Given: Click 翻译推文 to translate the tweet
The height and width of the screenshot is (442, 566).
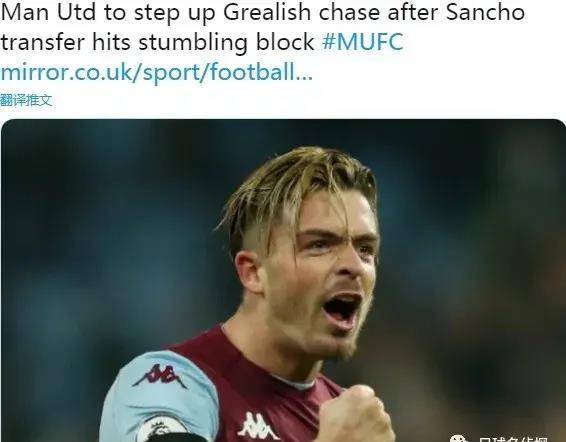Looking at the screenshot, I should click(x=26, y=100).
